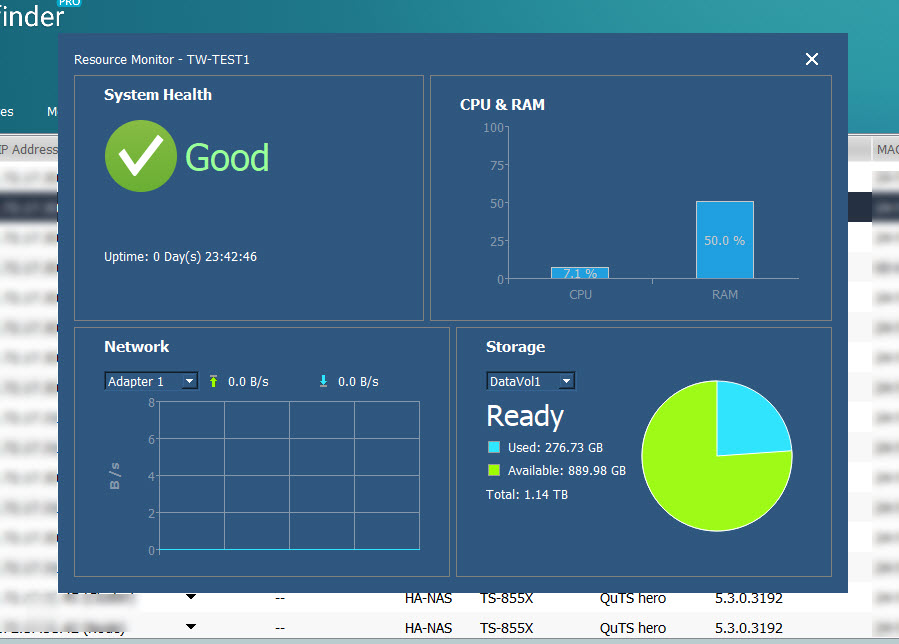Viewport: 899px width, 644px height.
Task: Click inside the Network traffic graph
Action: click(x=288, y=475)
